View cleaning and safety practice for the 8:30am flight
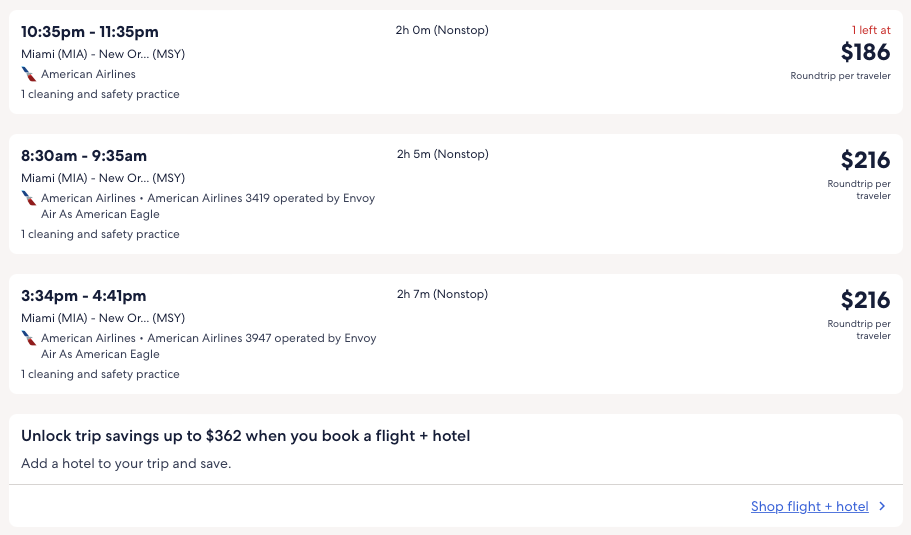Screen dimensions: 911x535 coord(100,234)
